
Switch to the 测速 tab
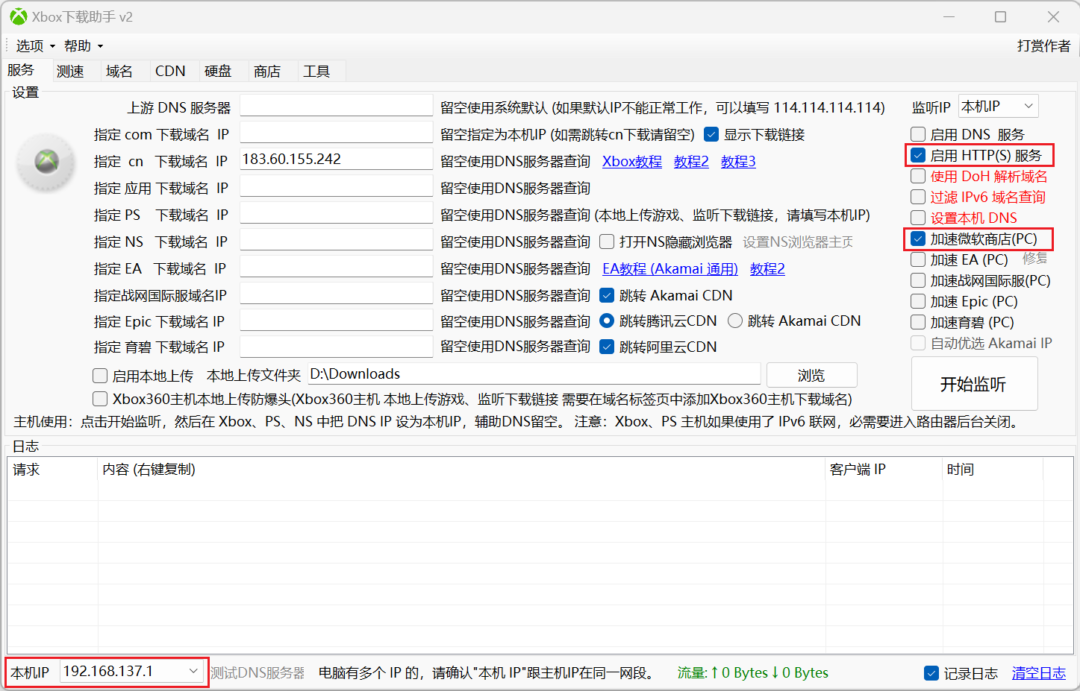coord(70,70)
